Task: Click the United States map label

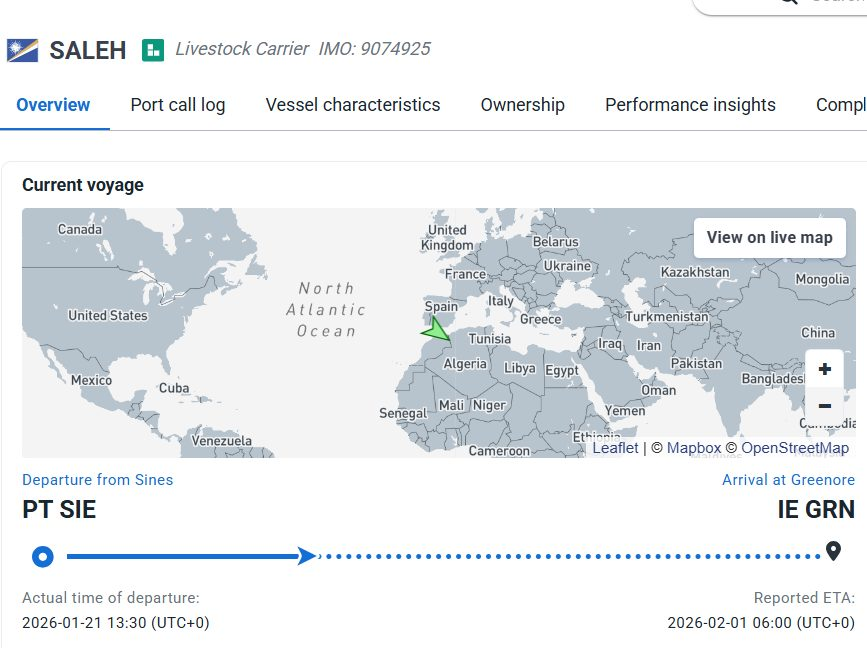Action: (x=108, y=315)
